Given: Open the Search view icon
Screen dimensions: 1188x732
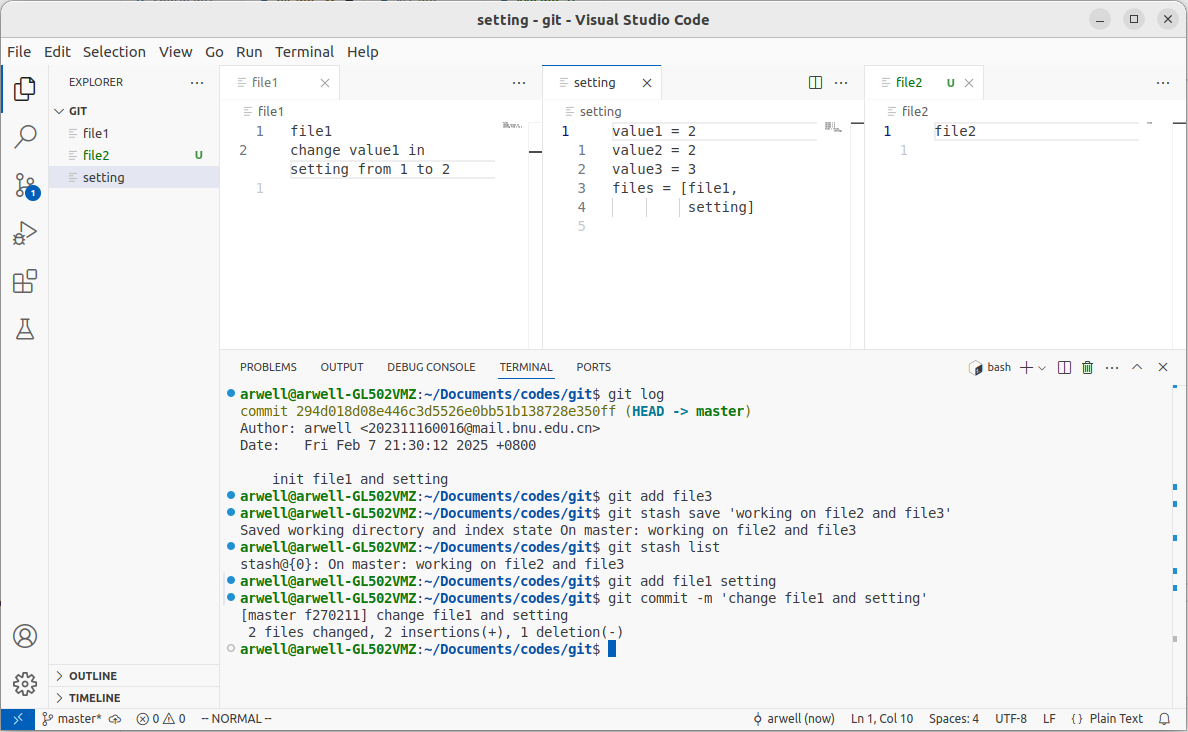Looking at the screenshot, I should 25,137.
